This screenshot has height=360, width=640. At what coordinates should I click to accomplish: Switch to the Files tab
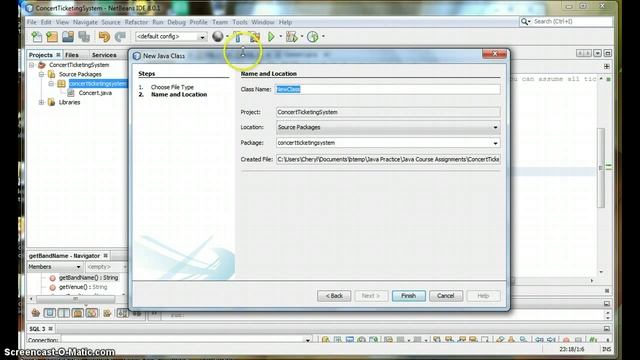pos(72,55)
